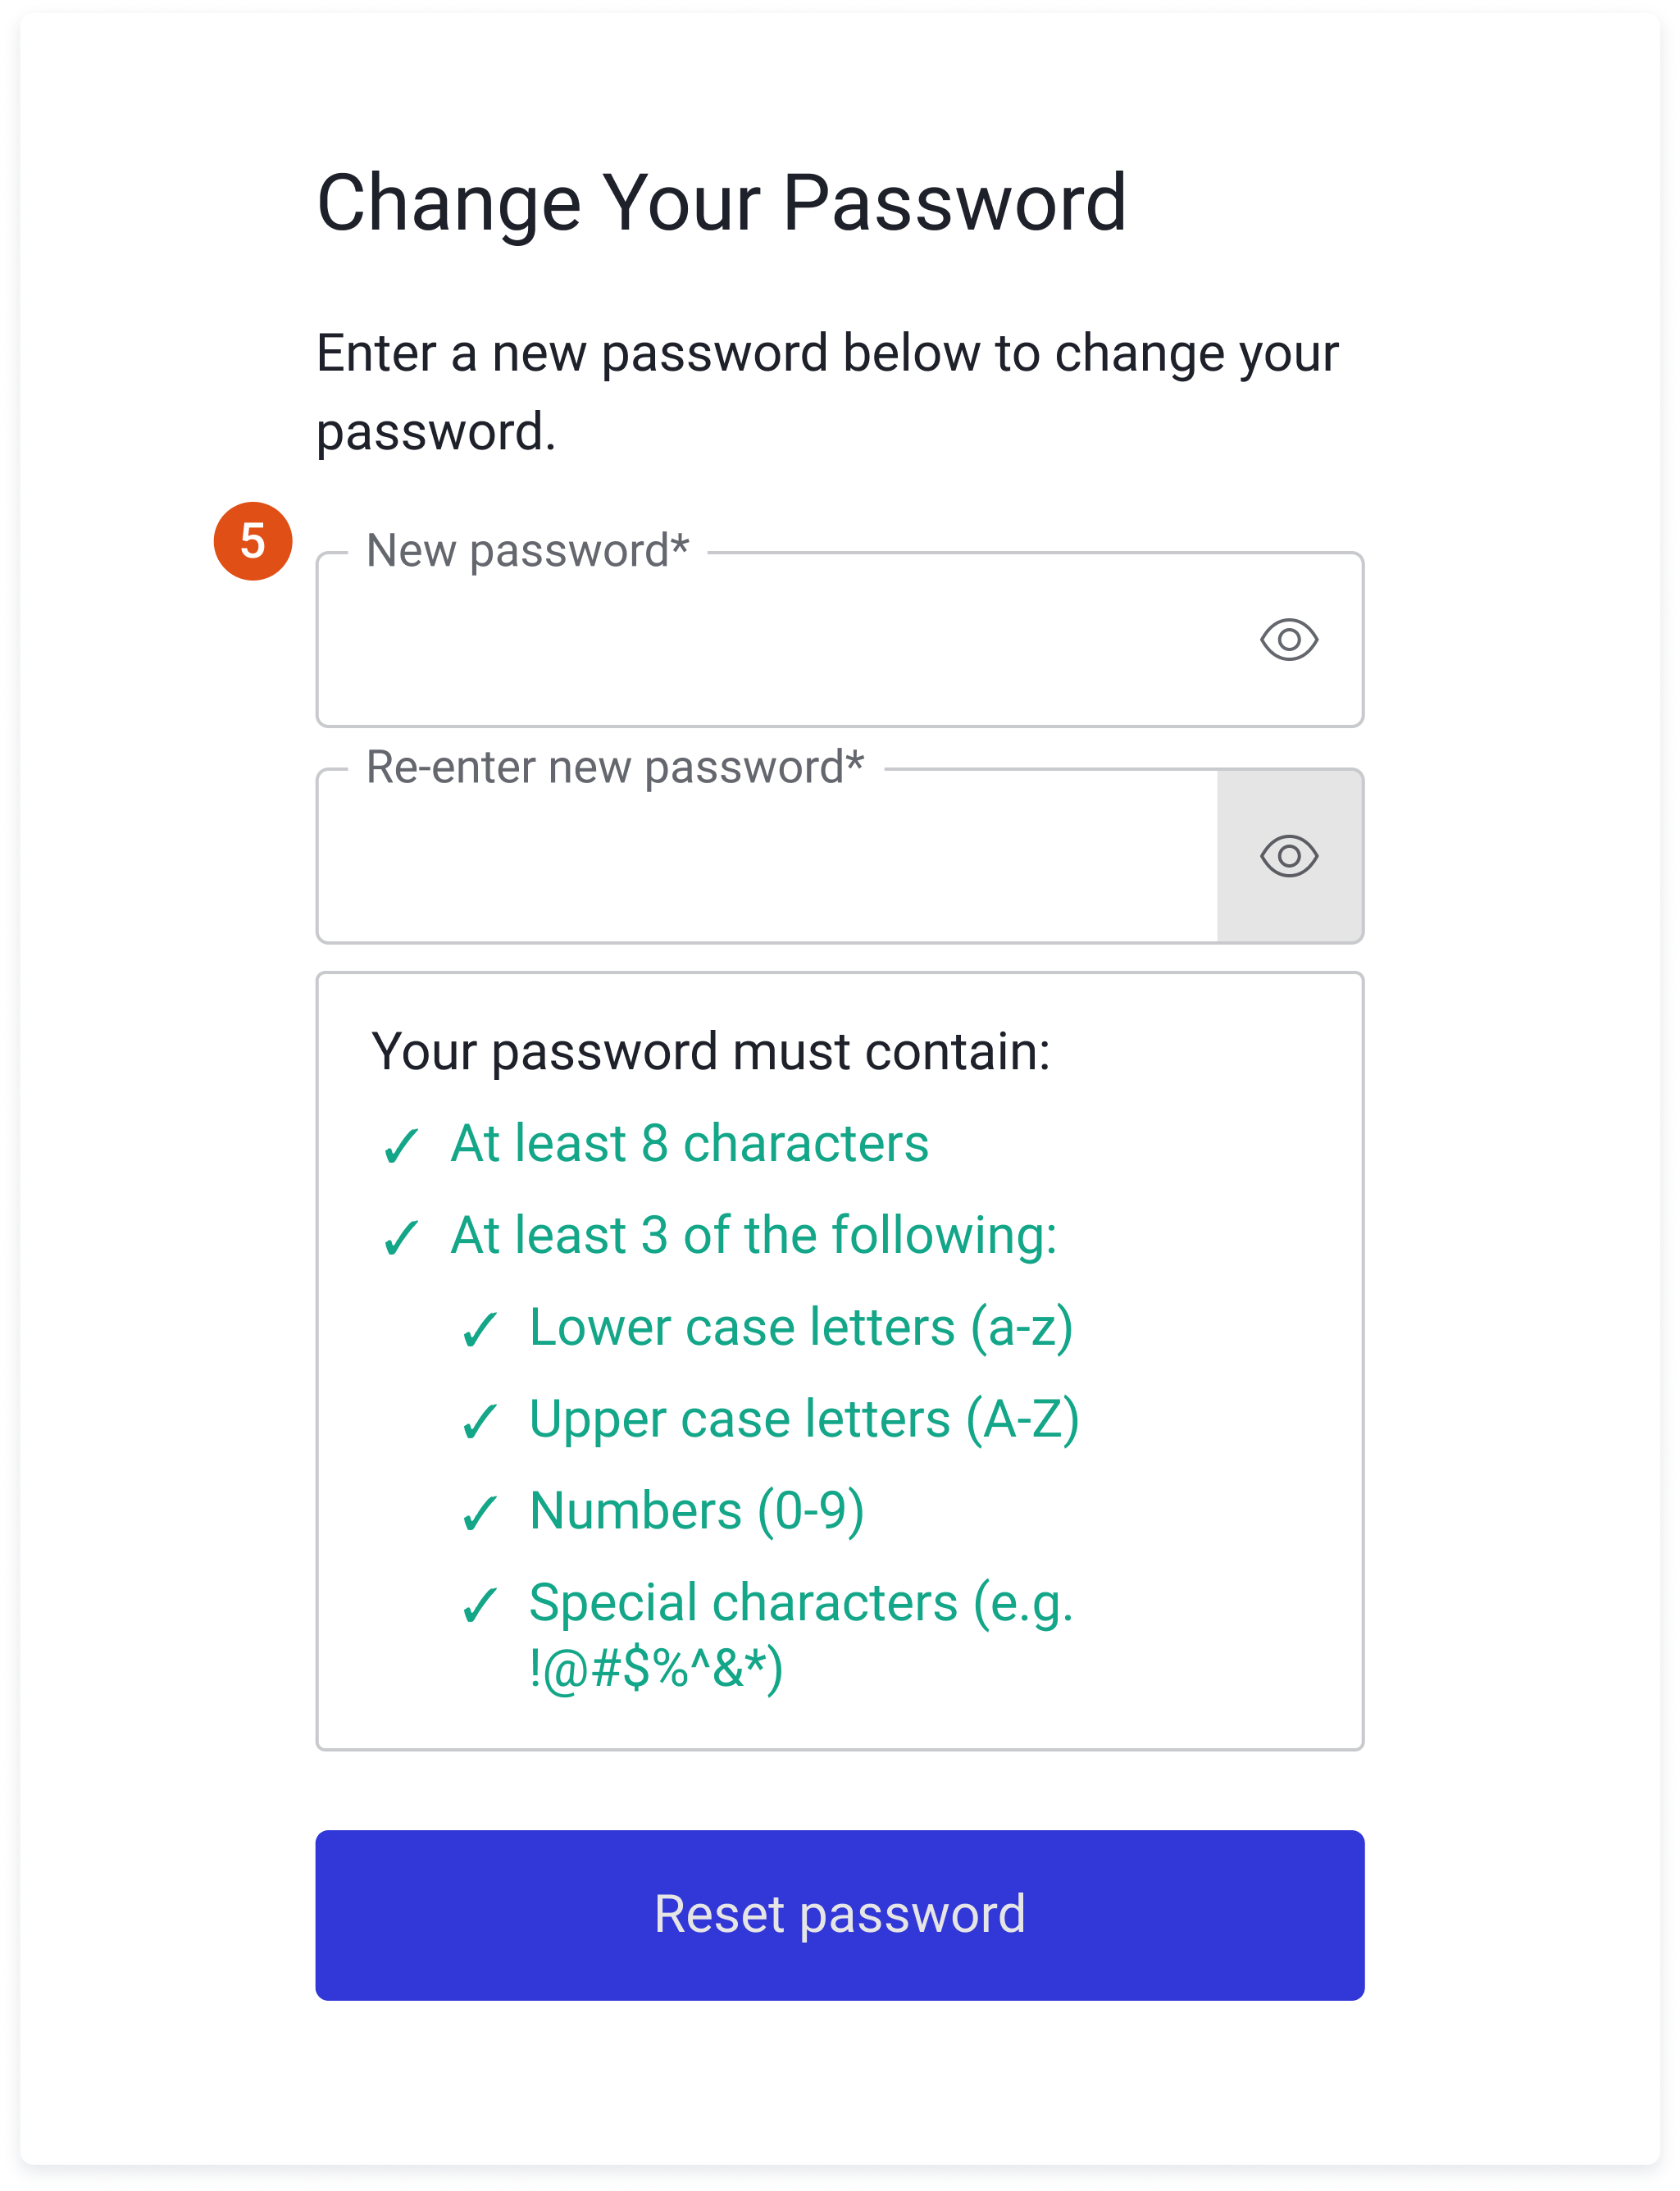Click the 'At least 8 characters' requirement text
This screenshot has width=1680, height=2191.
coord(689,1144)
